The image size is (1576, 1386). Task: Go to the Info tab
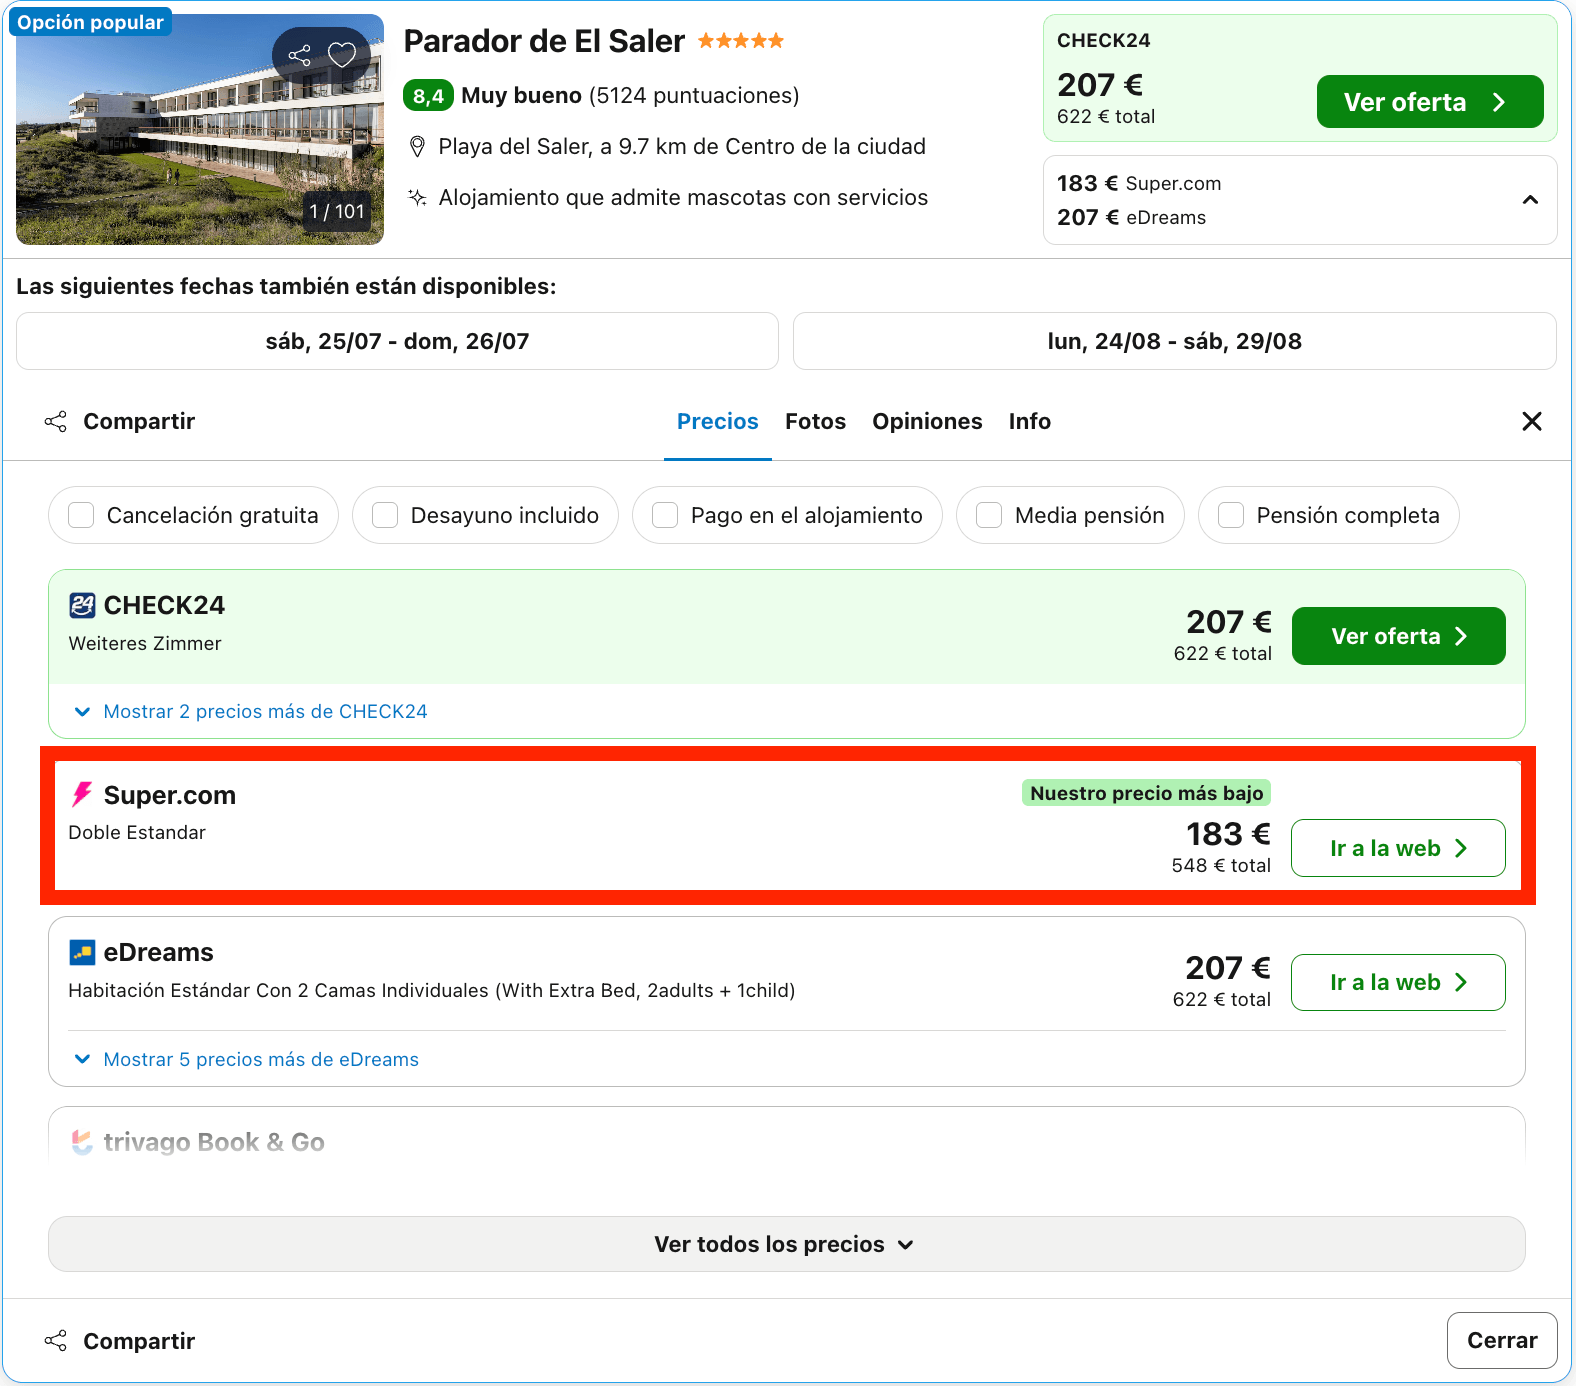1029,422
